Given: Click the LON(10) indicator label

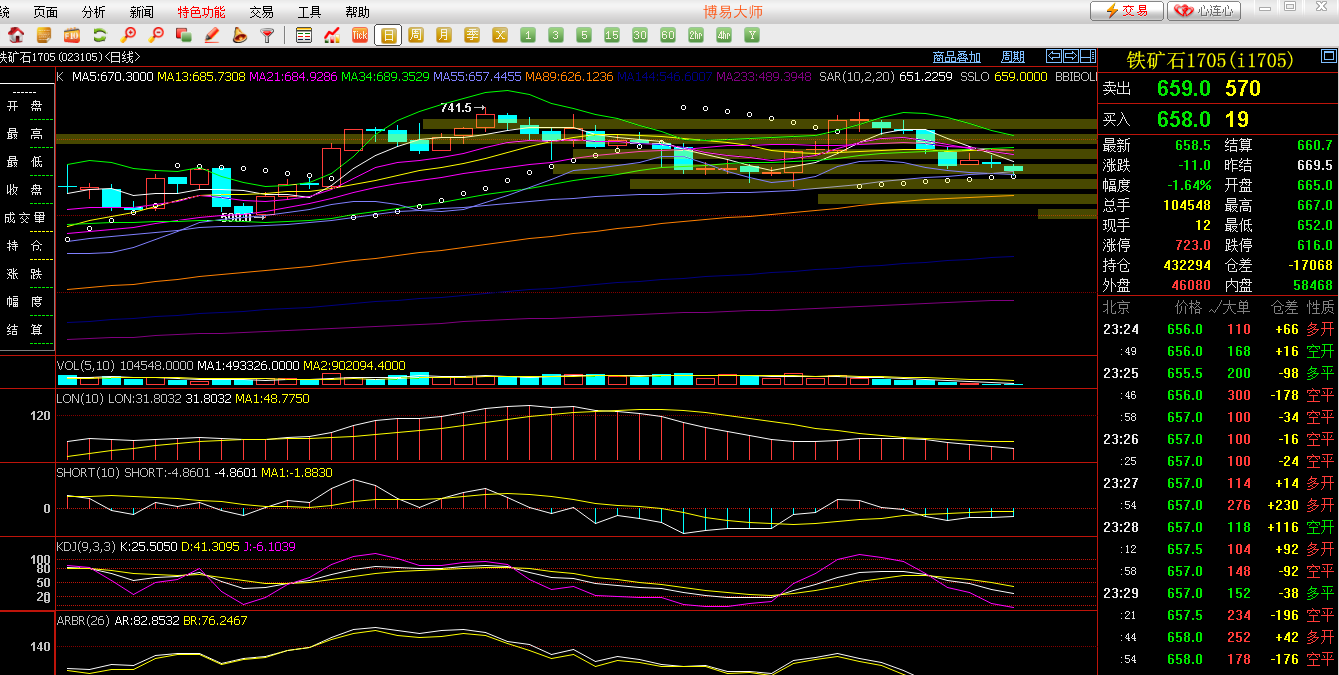Looking at the screenshot, I should click(81, 398).
